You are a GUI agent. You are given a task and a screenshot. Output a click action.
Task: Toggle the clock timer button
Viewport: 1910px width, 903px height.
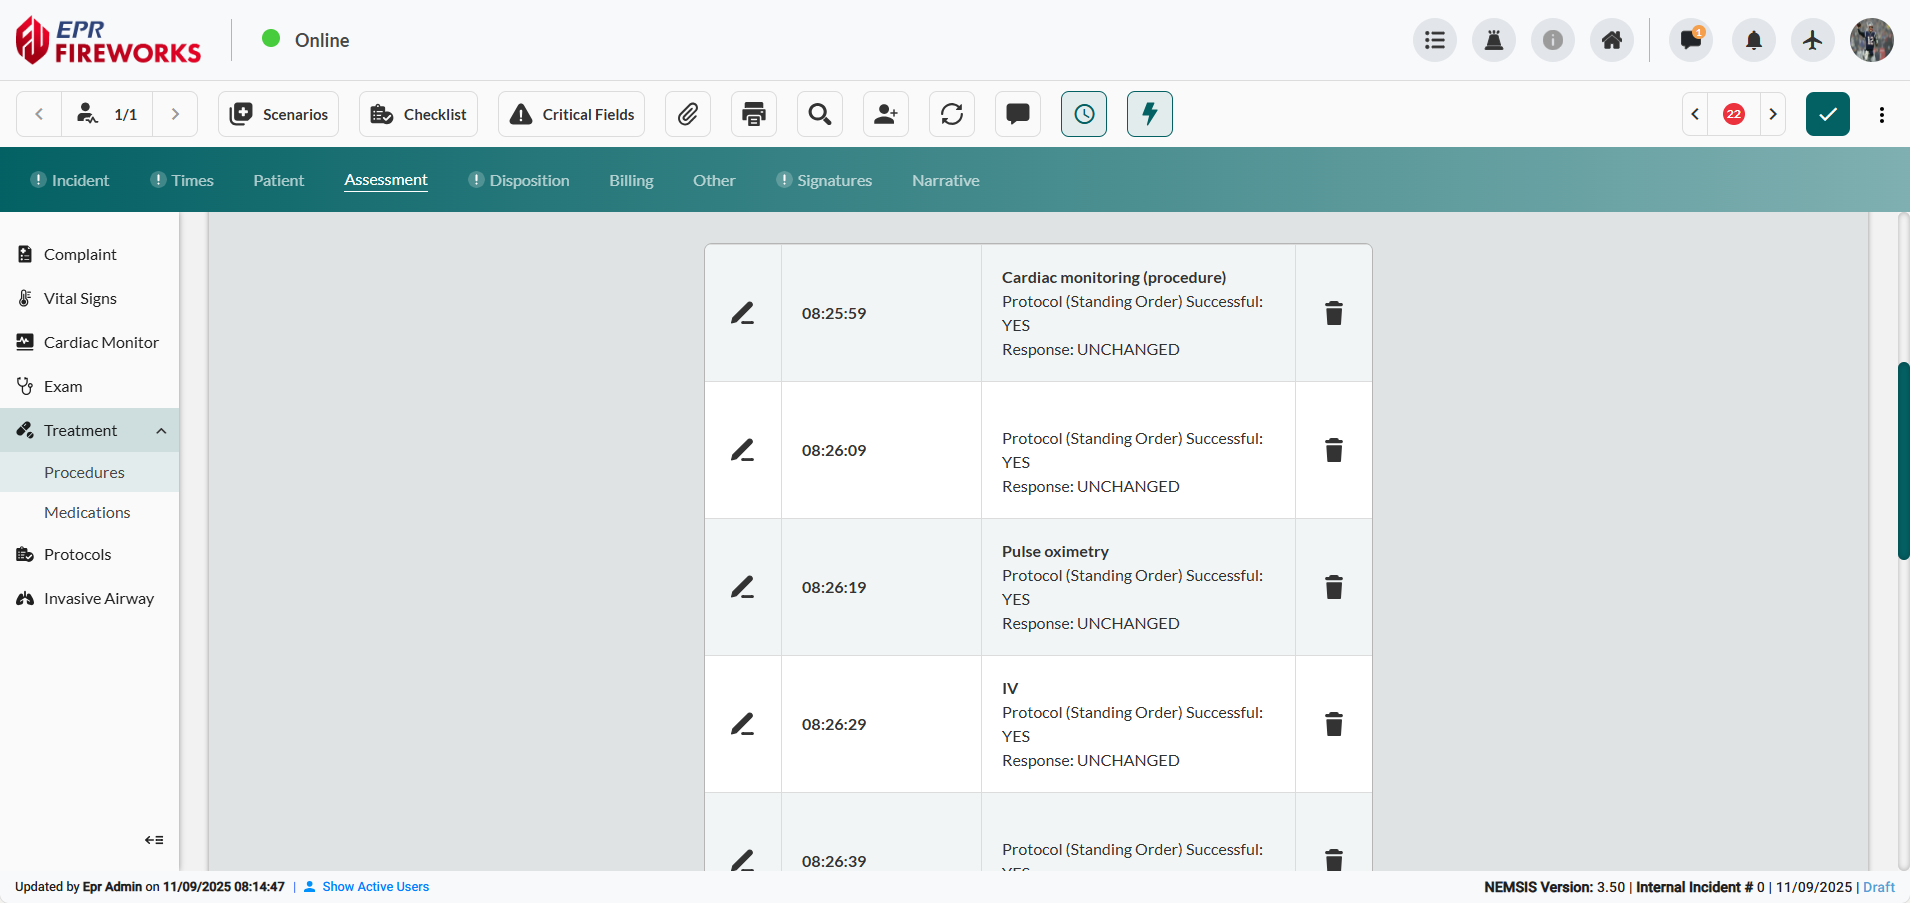tap(1084, 114)
